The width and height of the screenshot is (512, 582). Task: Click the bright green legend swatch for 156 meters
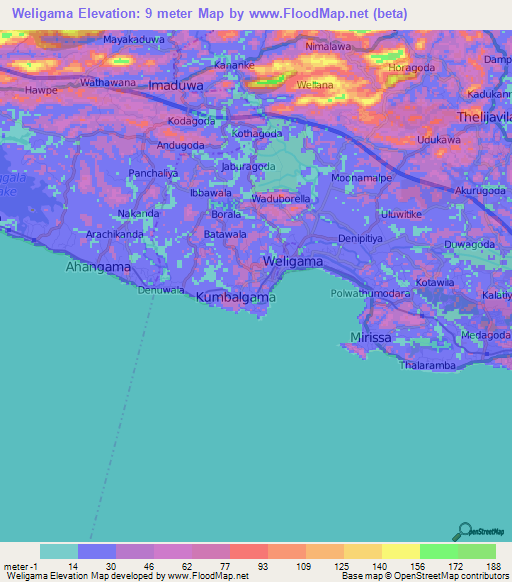coord(439,551)
